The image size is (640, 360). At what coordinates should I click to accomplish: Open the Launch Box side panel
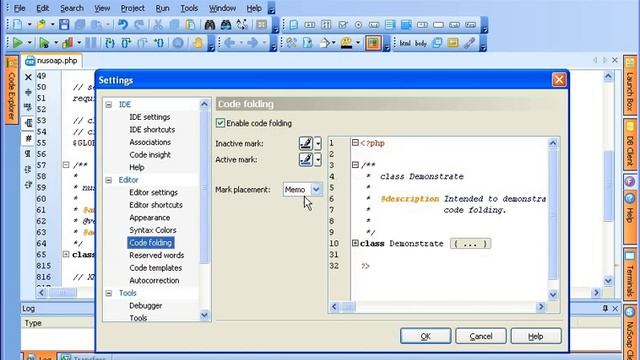[630, 84]
